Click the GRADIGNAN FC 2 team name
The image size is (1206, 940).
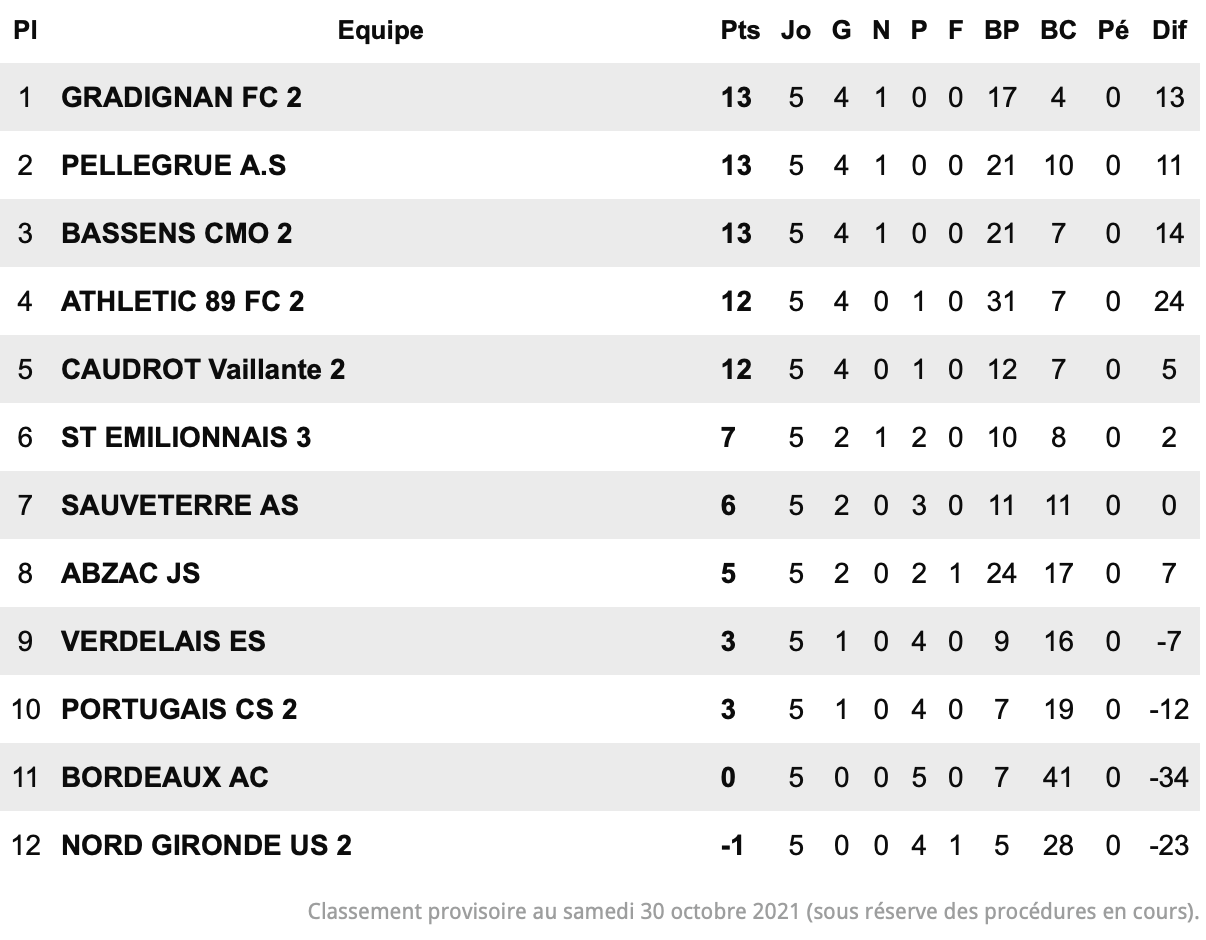tap(181, 97)
